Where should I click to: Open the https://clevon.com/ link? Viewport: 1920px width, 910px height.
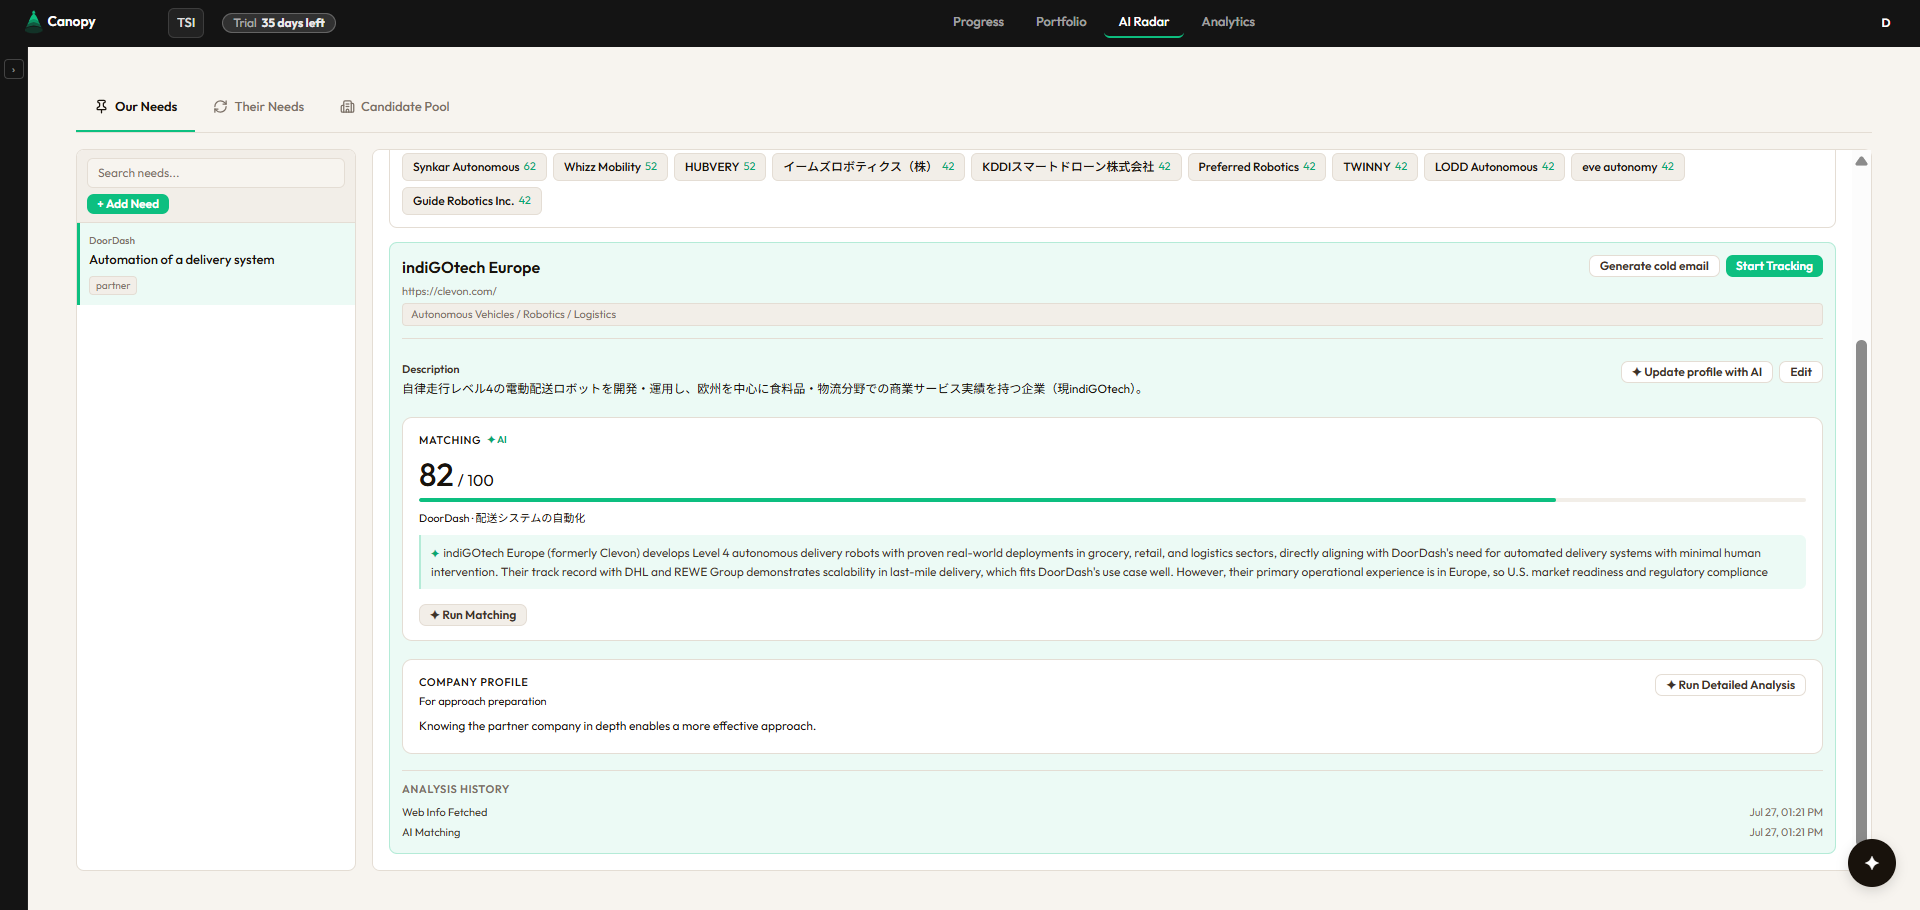(x=449, y=291)
